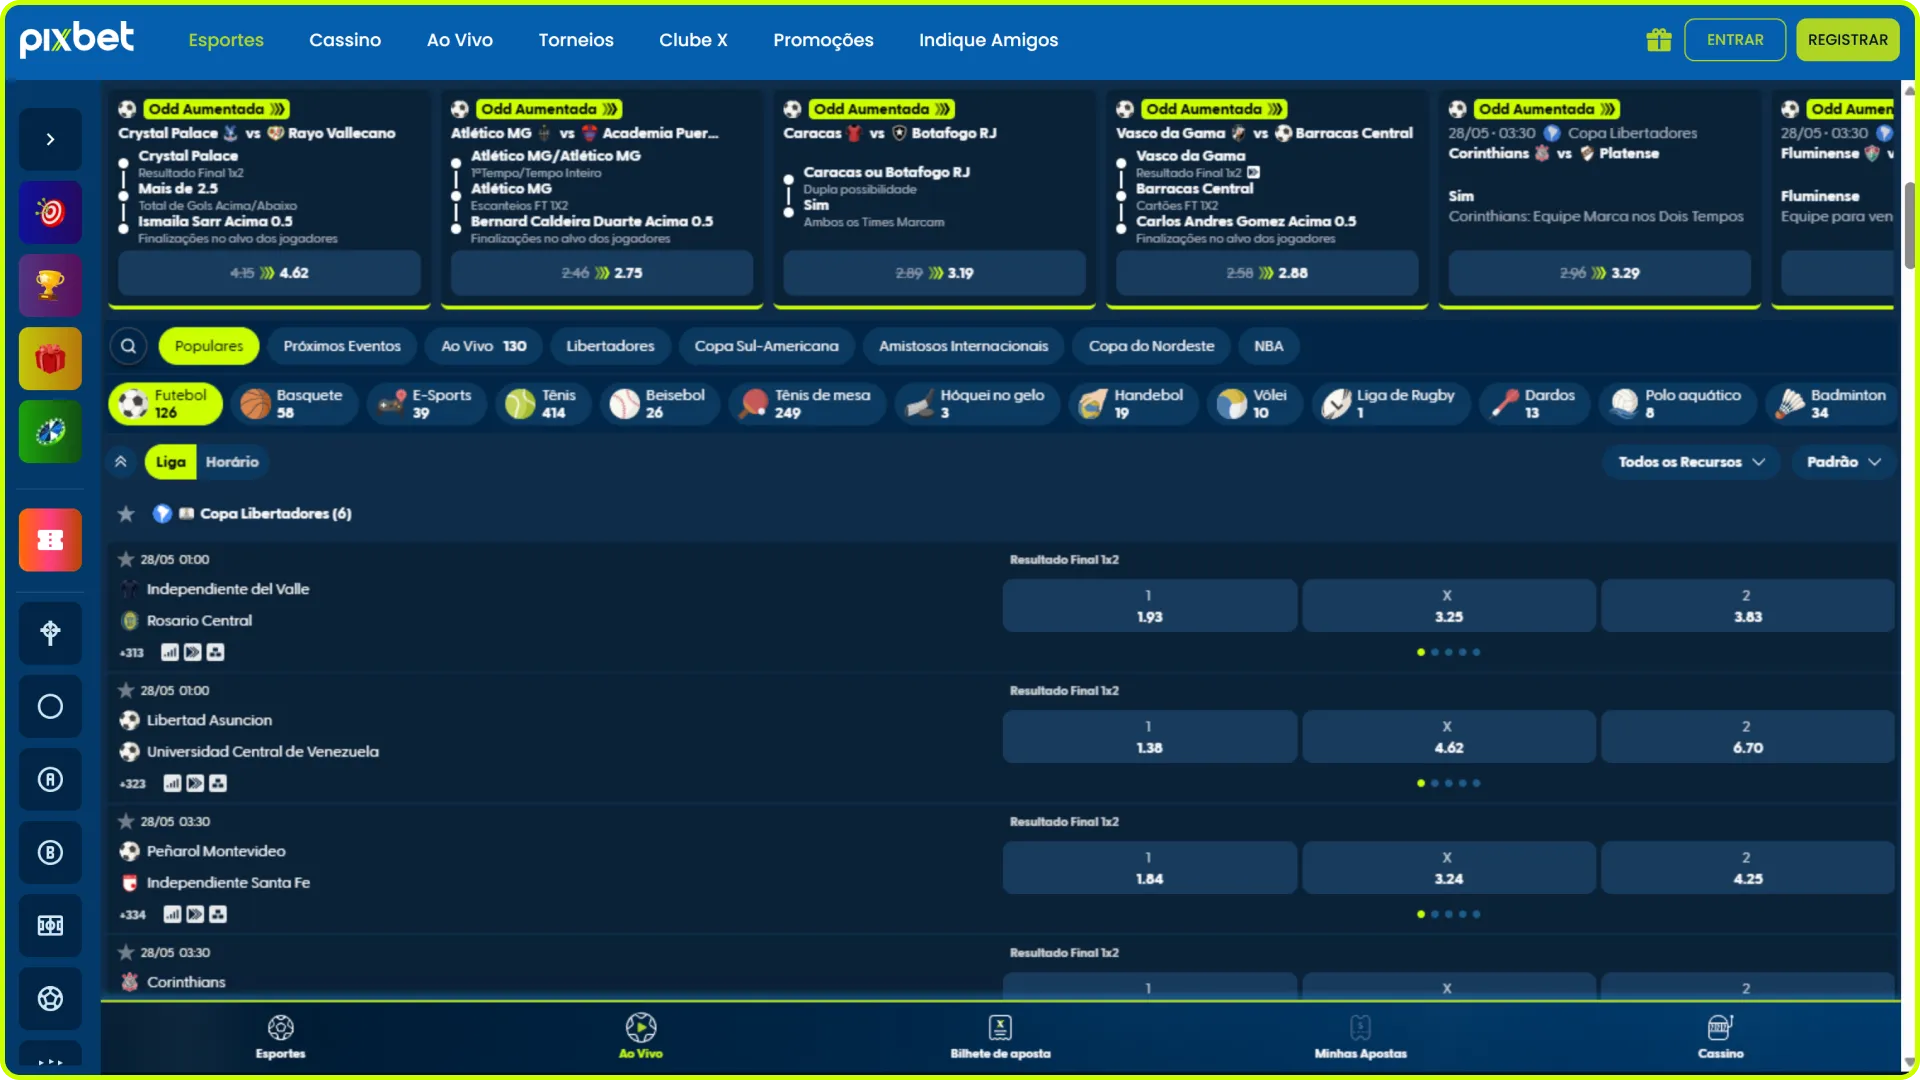The image size is (1920, 1080).
Task: Click the circle outline sidebar icon
Action: [x=50, y=706]
